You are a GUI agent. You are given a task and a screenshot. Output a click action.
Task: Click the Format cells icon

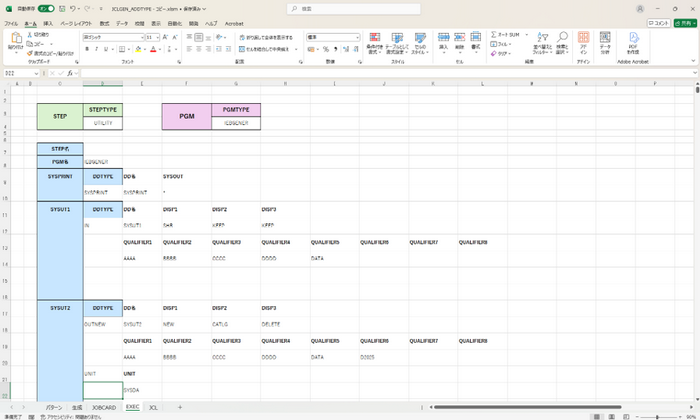(x=476, y=37)
